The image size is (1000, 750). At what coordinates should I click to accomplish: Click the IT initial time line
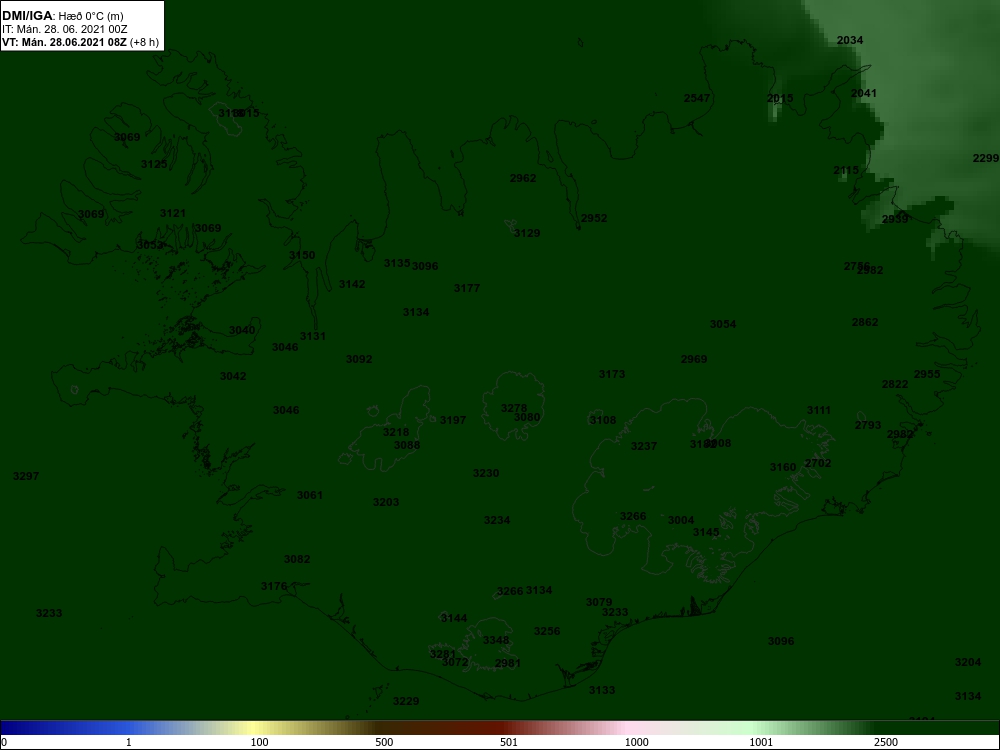point(64,29)
